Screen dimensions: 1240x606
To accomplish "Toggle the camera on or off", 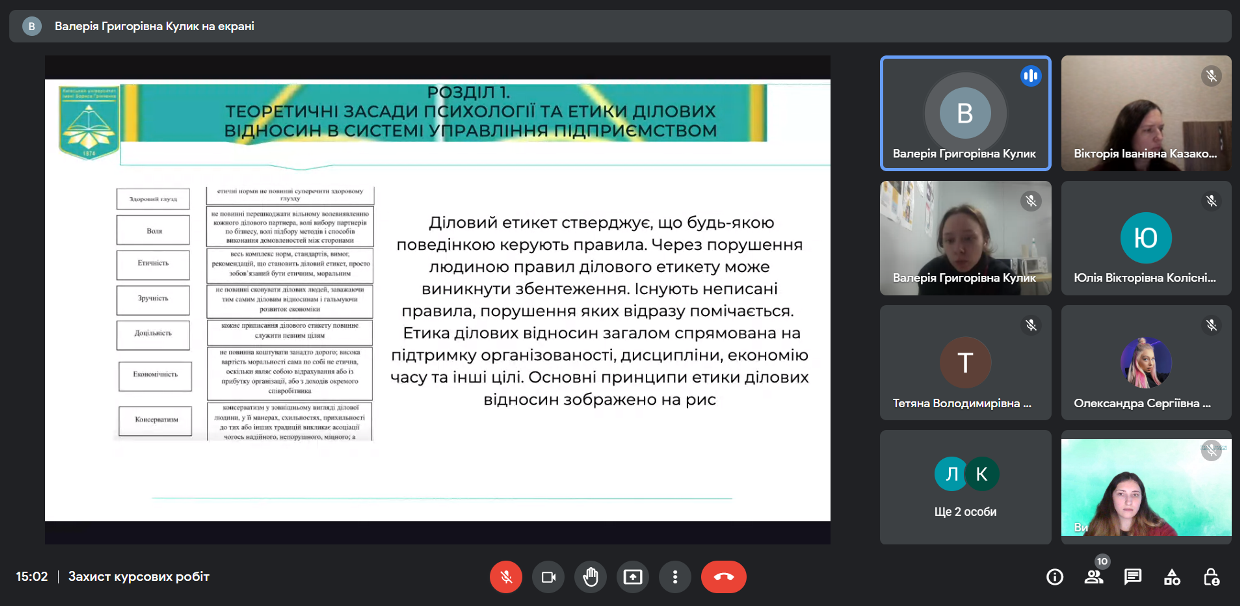I will pyautogui.click(x=548, y=577).
